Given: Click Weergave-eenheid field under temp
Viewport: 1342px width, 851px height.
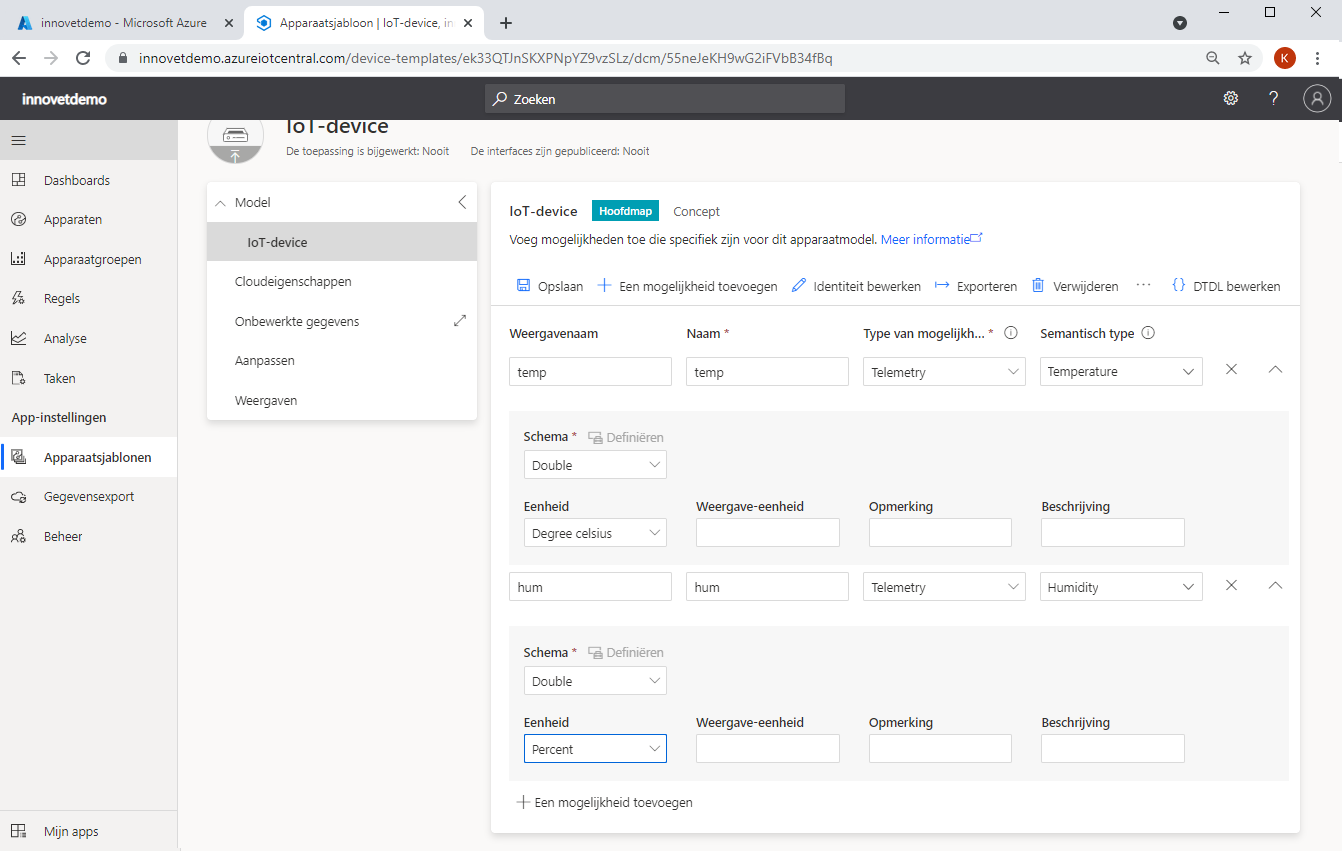Looking at the screenshot, I should coord(768,533).
